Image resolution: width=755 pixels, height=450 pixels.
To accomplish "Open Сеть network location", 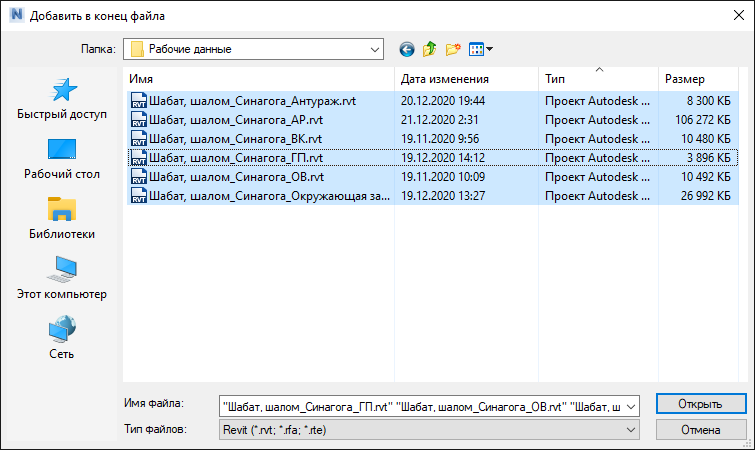I will (x=62, y=338).
